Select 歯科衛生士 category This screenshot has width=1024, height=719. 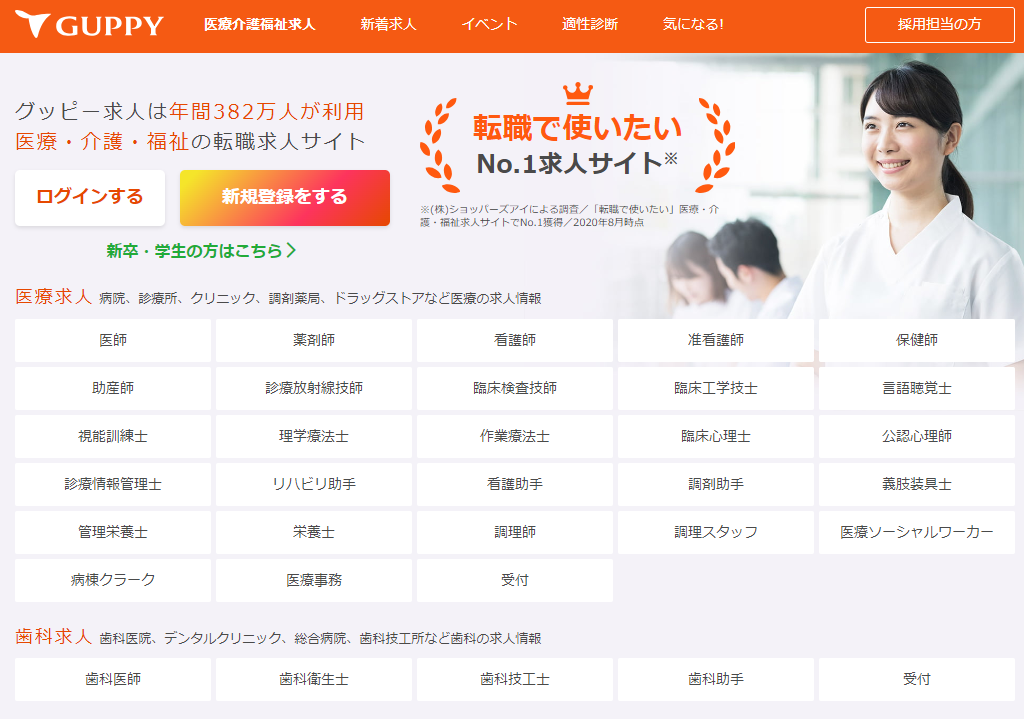tap(314, 680)
